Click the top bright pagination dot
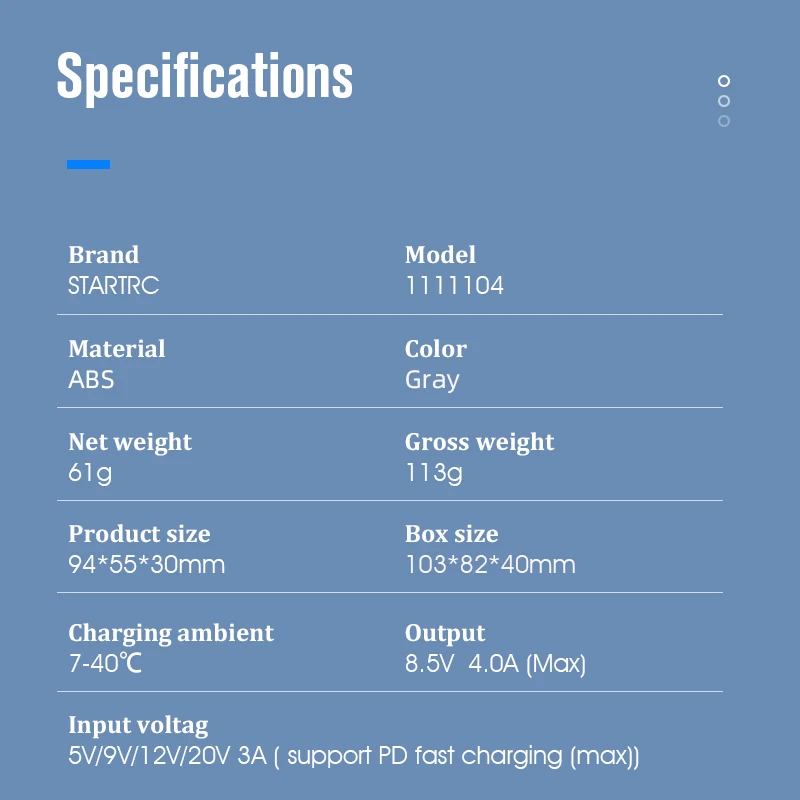 723,81
